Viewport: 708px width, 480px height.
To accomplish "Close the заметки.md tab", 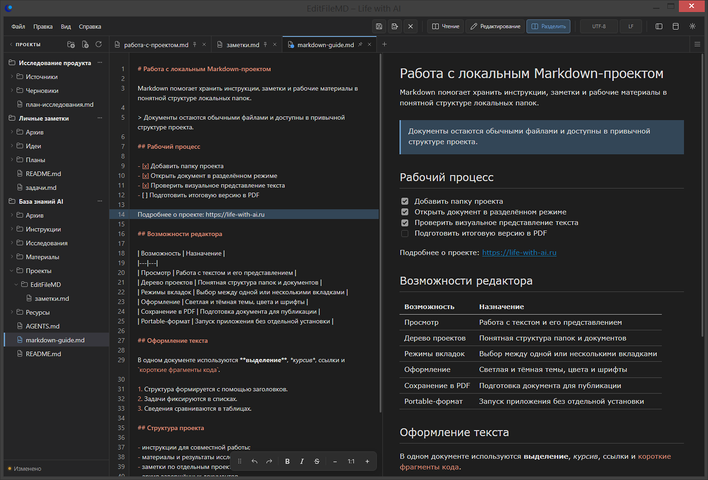I will point(275,44).
